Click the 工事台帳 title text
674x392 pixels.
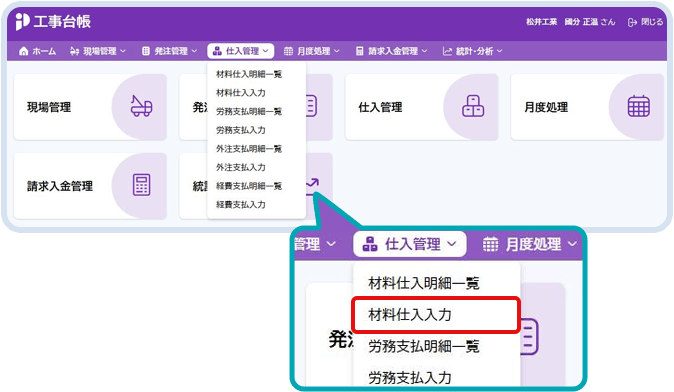tap(62, 21)
